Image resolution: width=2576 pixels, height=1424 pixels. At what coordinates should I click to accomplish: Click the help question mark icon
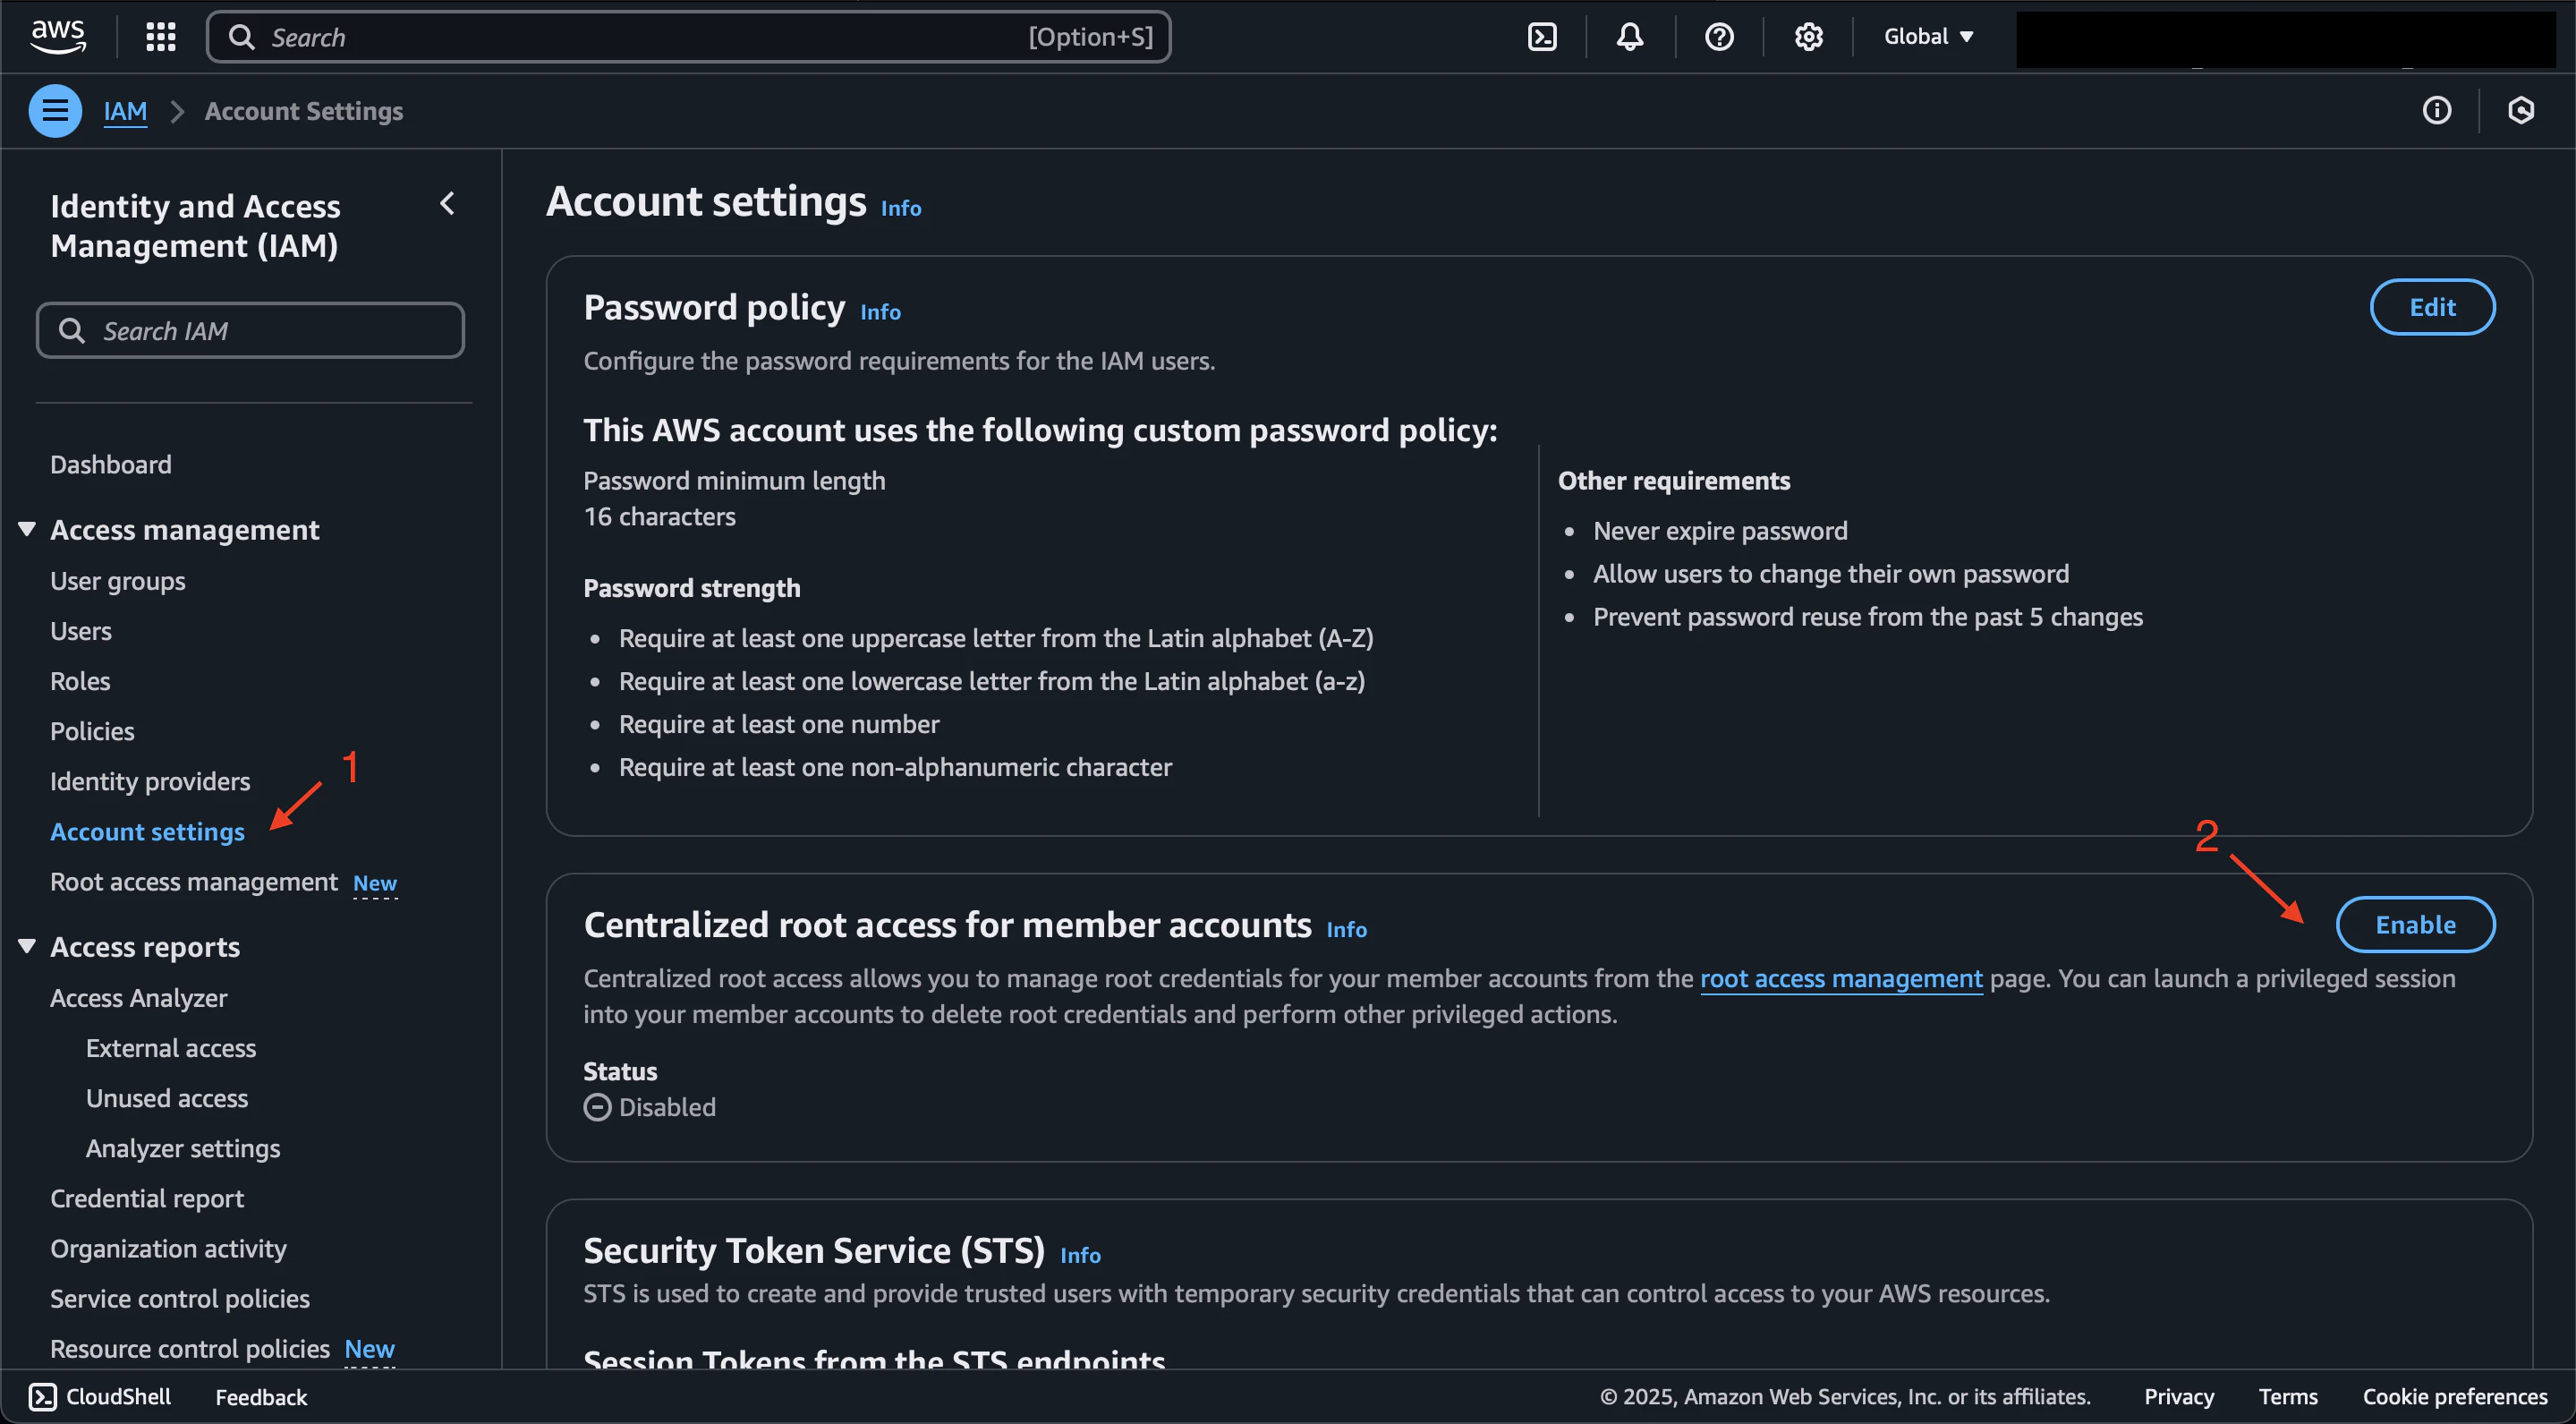(1719, 37)
